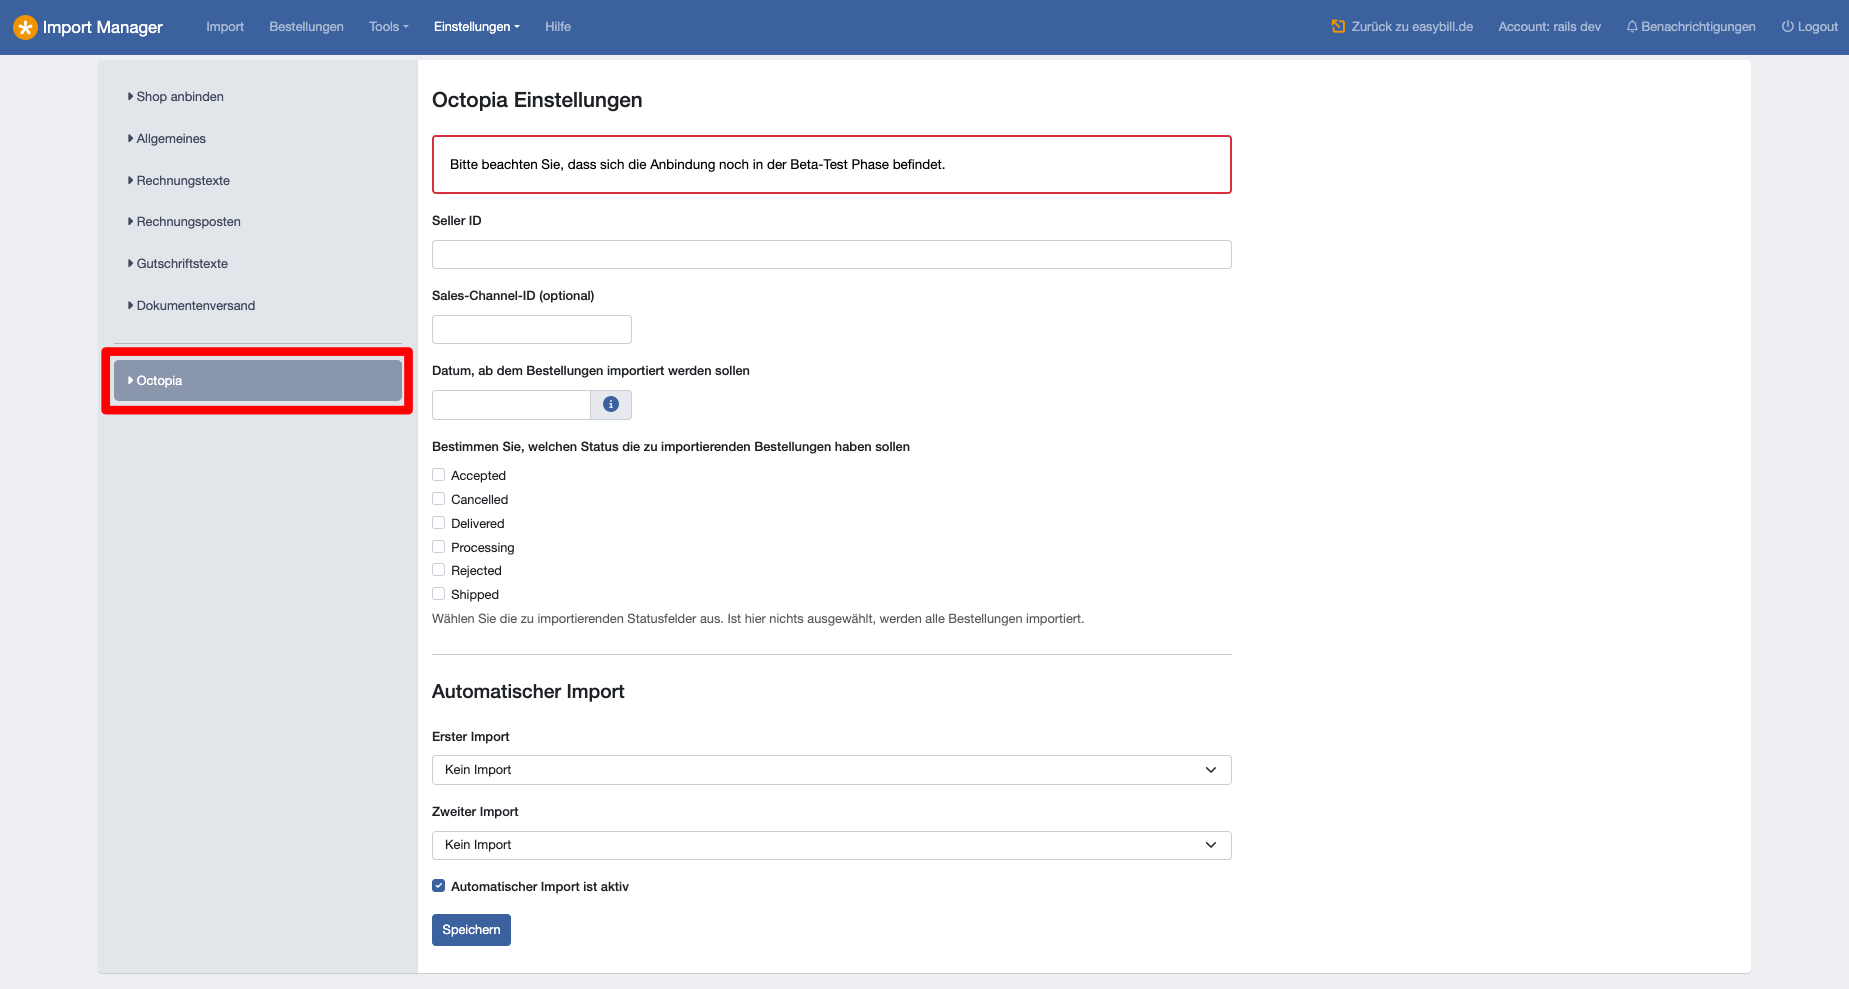This screenshot has width=1849, height=989.
Task: Click the Benachrichtigungen bell icon
Action: point(1632,27)
